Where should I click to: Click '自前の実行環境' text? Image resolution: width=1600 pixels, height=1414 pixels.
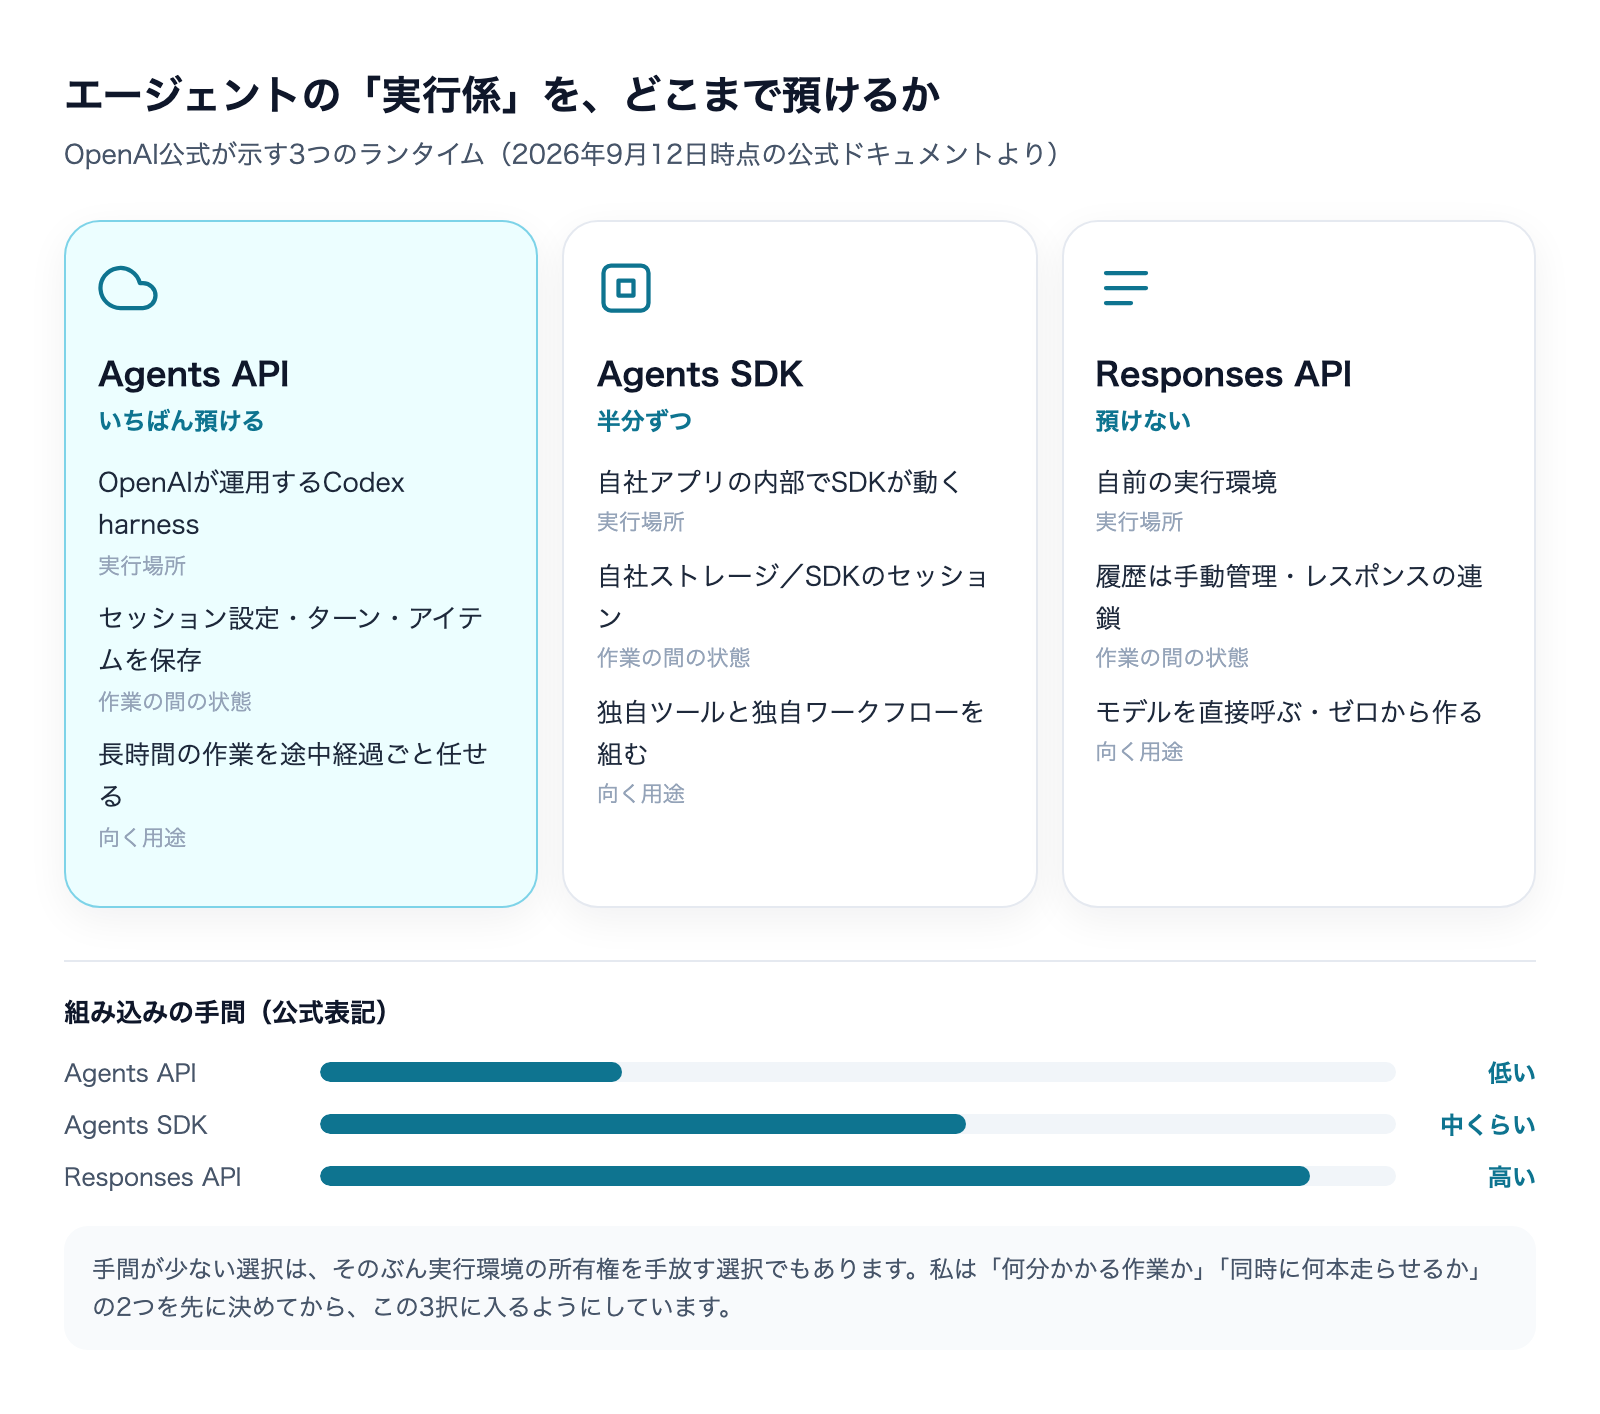pos(1186,482)
